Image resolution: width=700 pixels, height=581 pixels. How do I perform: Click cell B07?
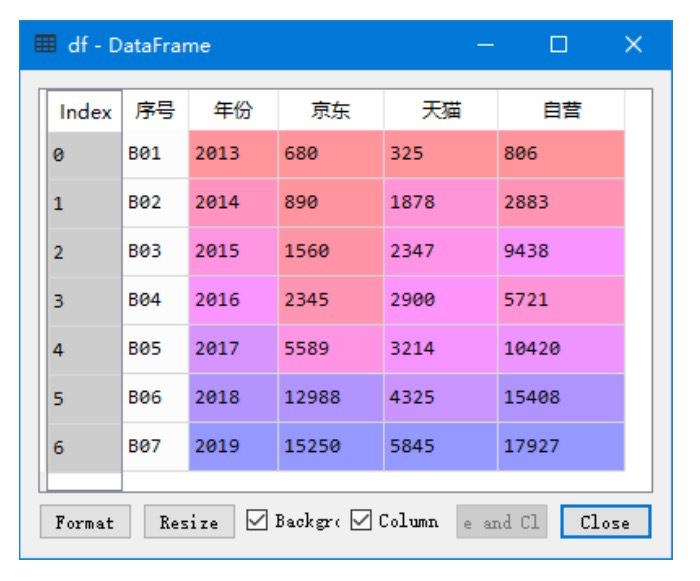(155, 446)
